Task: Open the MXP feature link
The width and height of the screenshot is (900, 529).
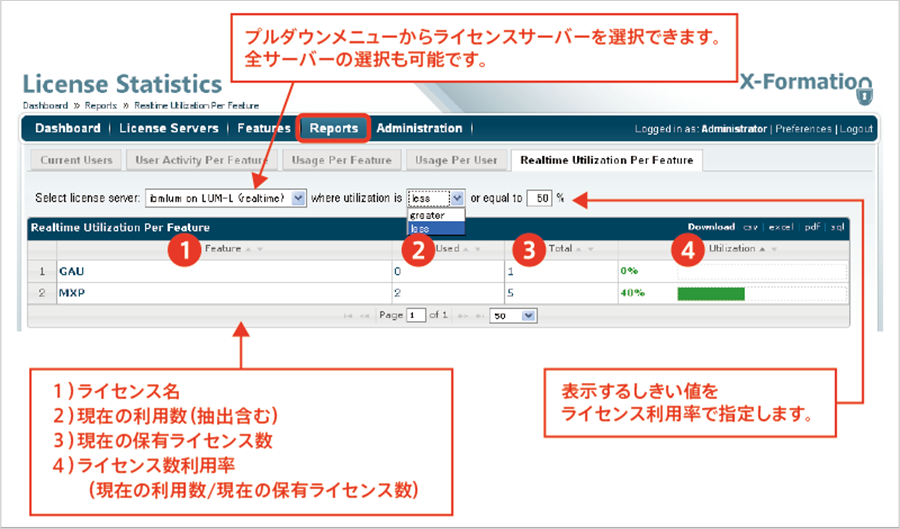Action: (72, 293)
